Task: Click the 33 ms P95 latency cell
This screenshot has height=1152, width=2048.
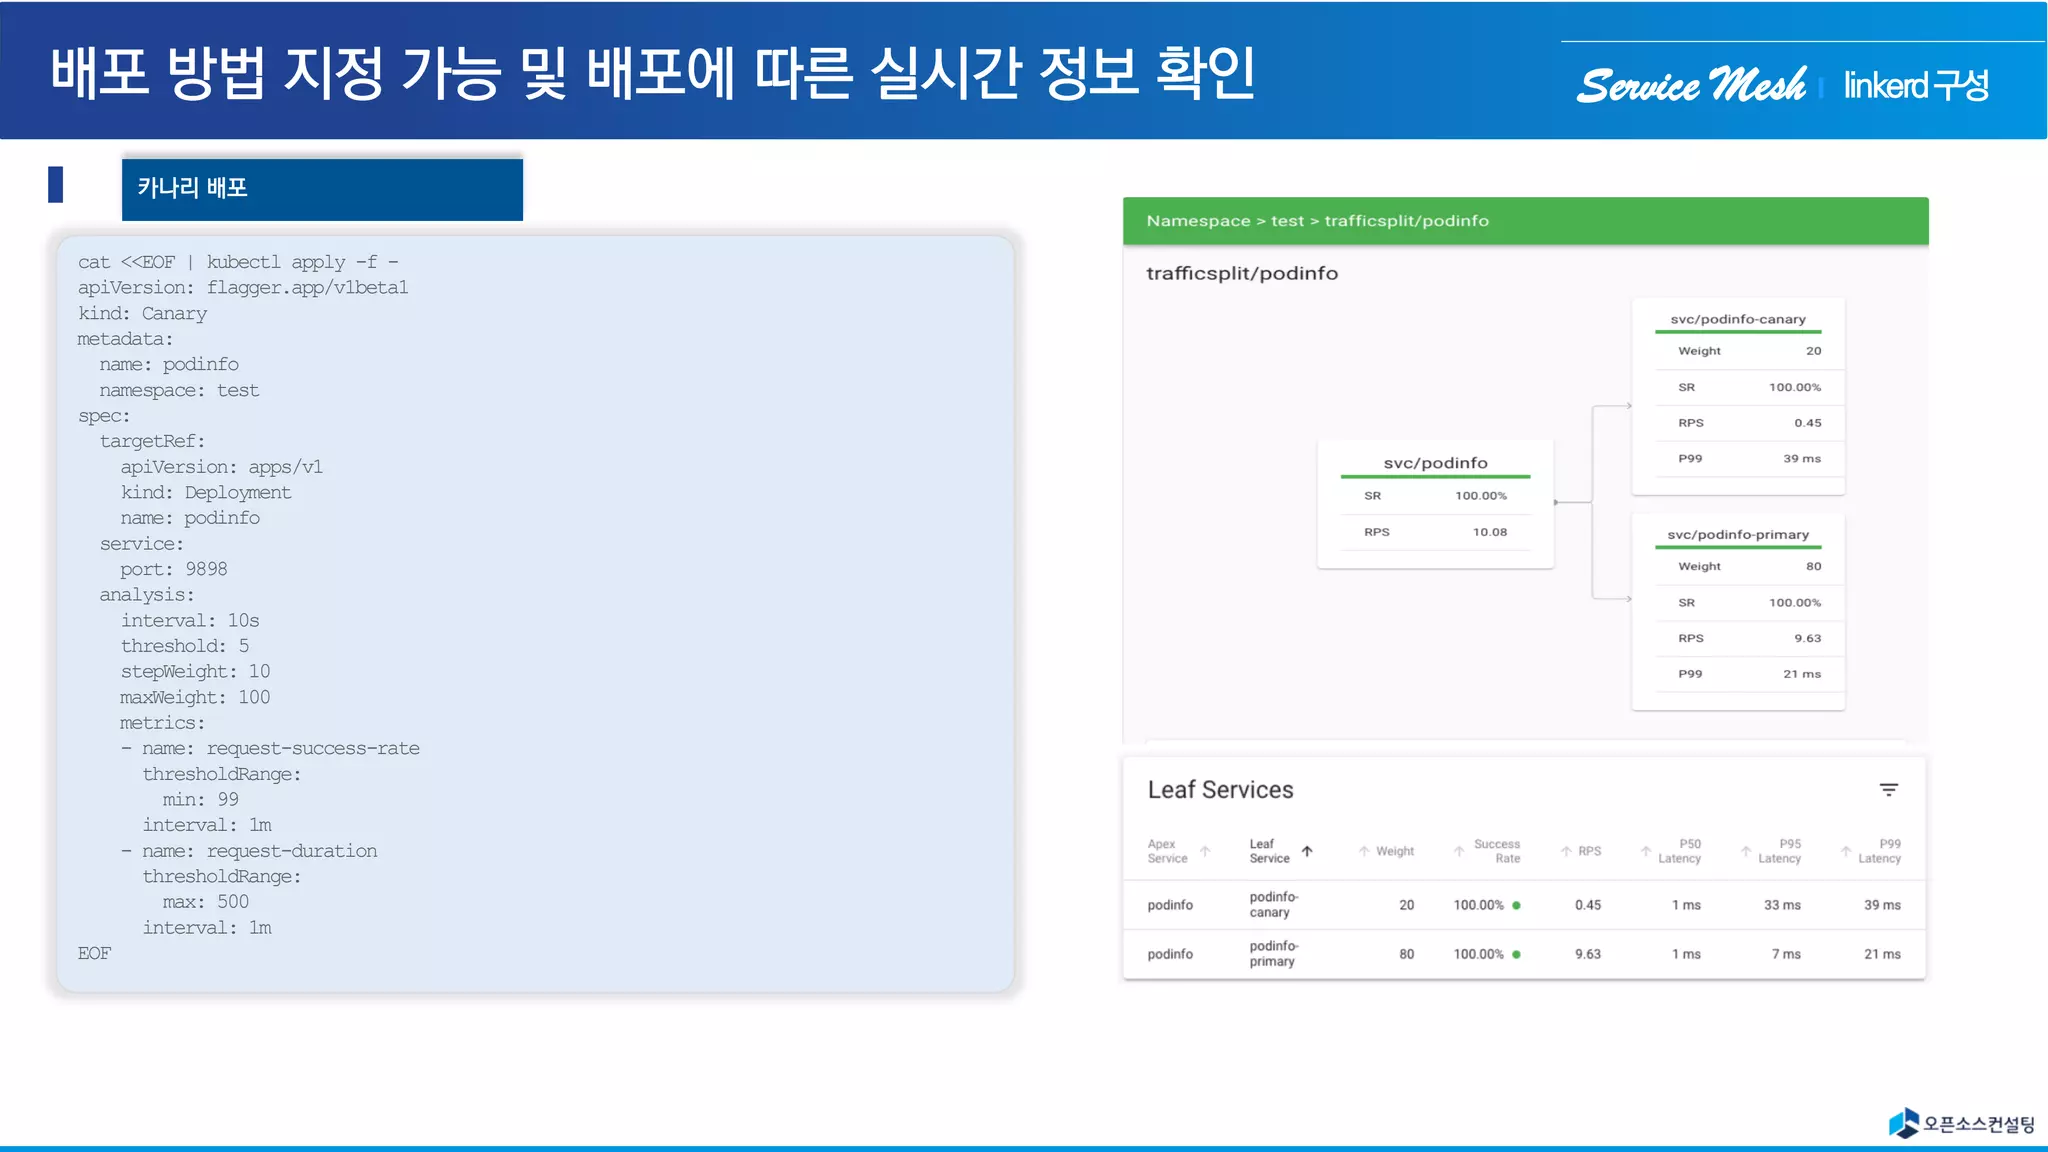Action: 1782,905
